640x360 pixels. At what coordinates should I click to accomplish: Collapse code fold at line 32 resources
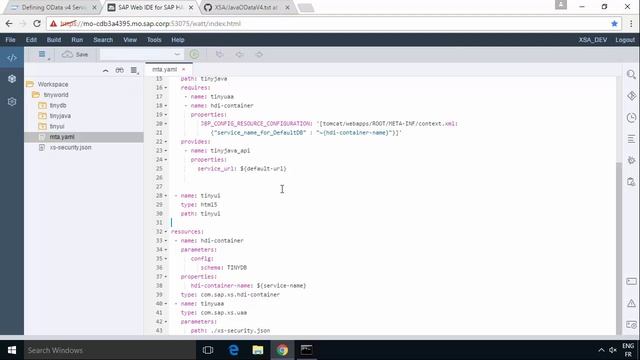point(166,232)
